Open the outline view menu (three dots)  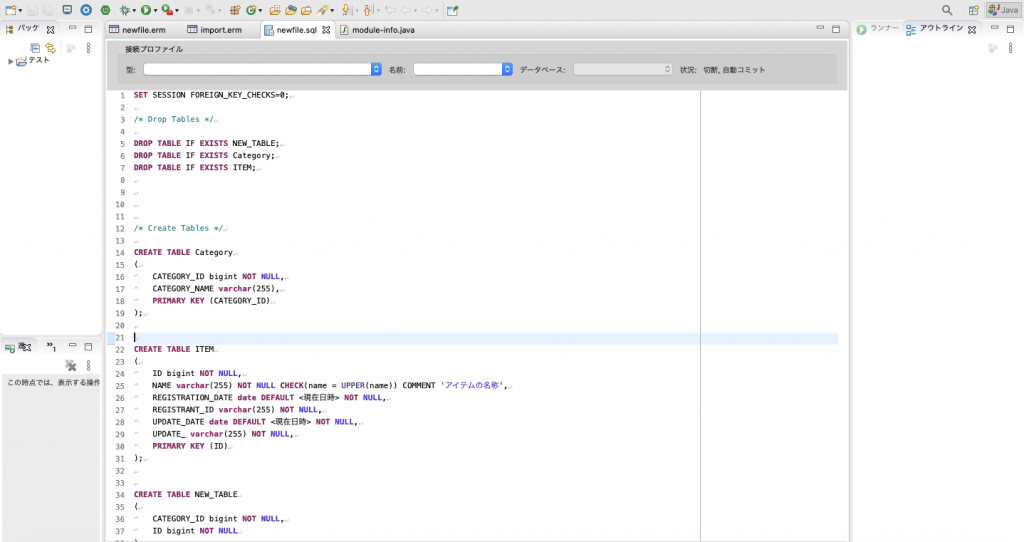pos(1010,47)
